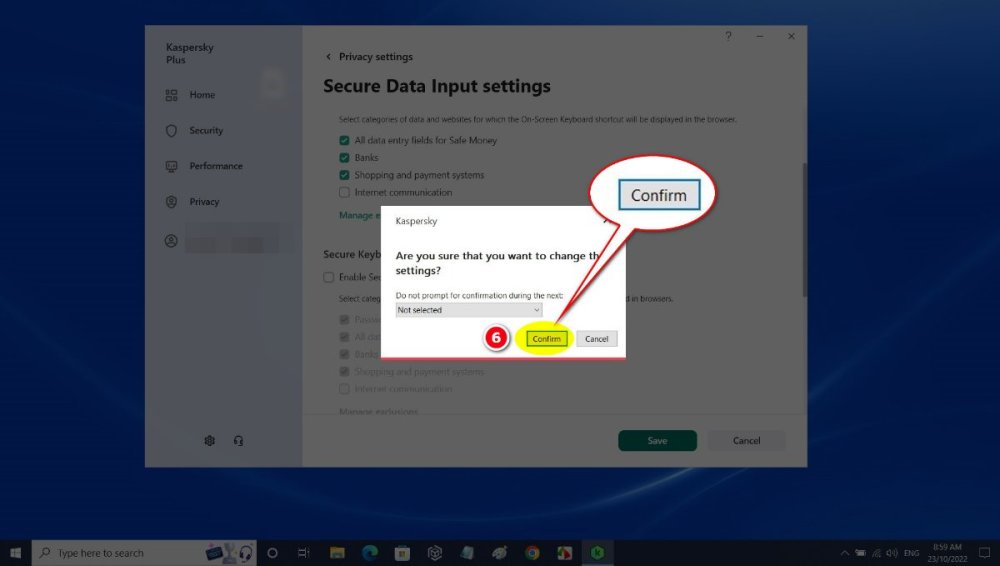The height and width of the screenshot is (566, 1000).
Task: Uncheck the enabled 'Shopping and payment systems' checkbox
Action: tap(344, 175)
